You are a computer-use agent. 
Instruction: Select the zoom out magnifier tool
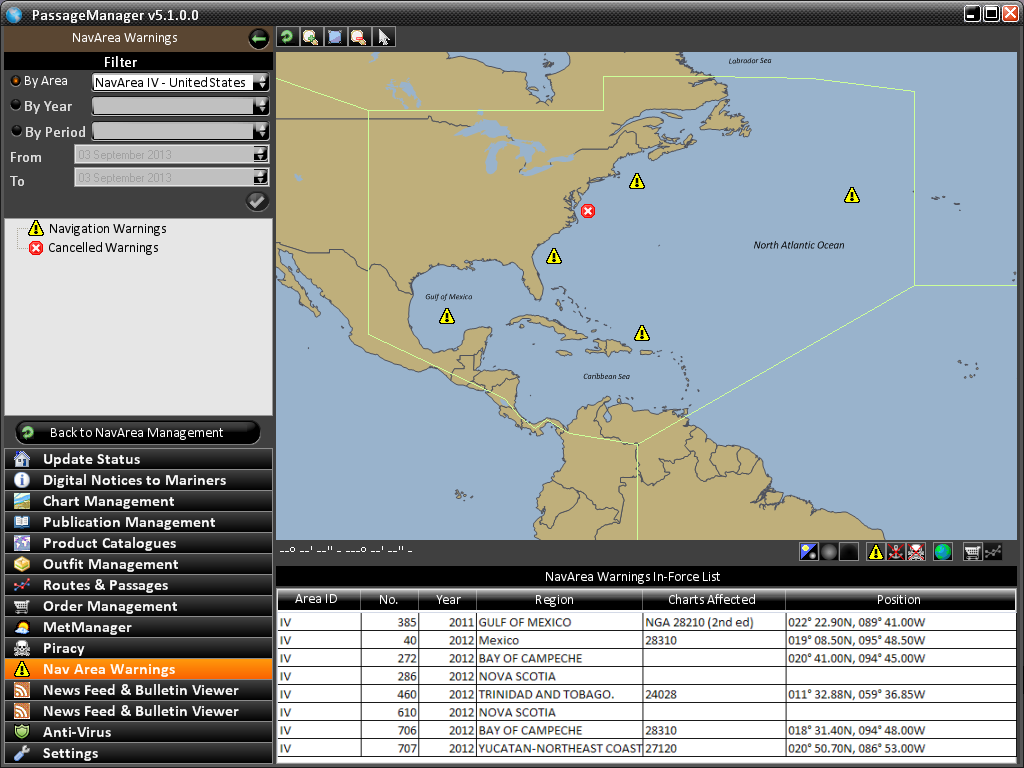(358, 37)
